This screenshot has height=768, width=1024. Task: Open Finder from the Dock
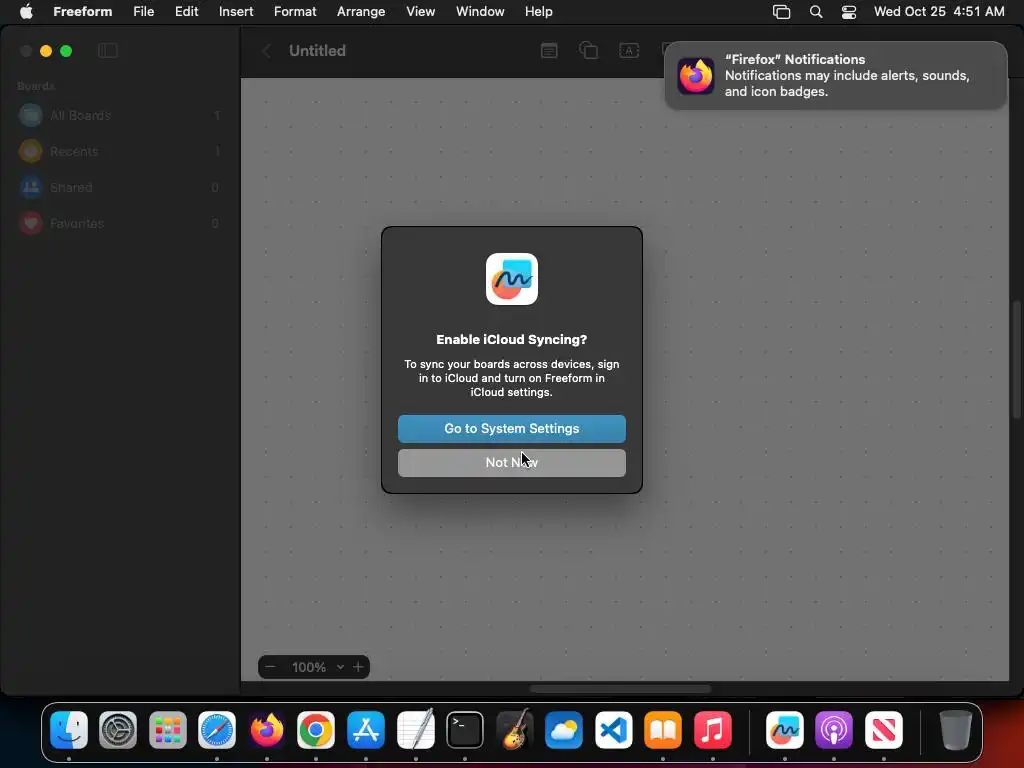click(69, 729)
